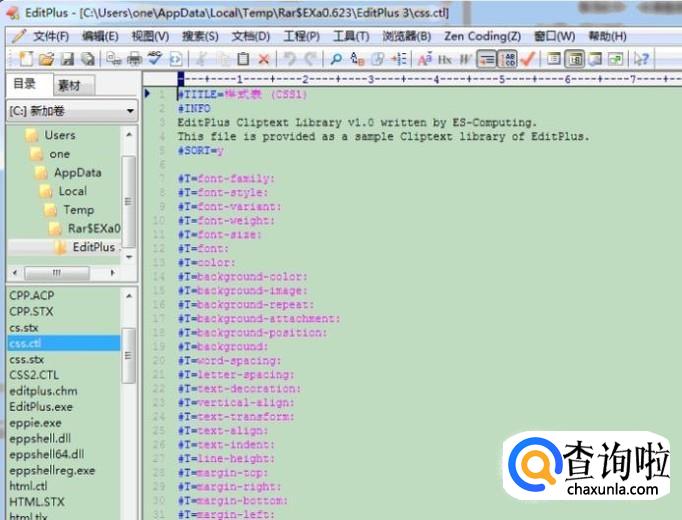Toggle the Directory window button
The image size is (682, 520).
(x=574, y=59)
